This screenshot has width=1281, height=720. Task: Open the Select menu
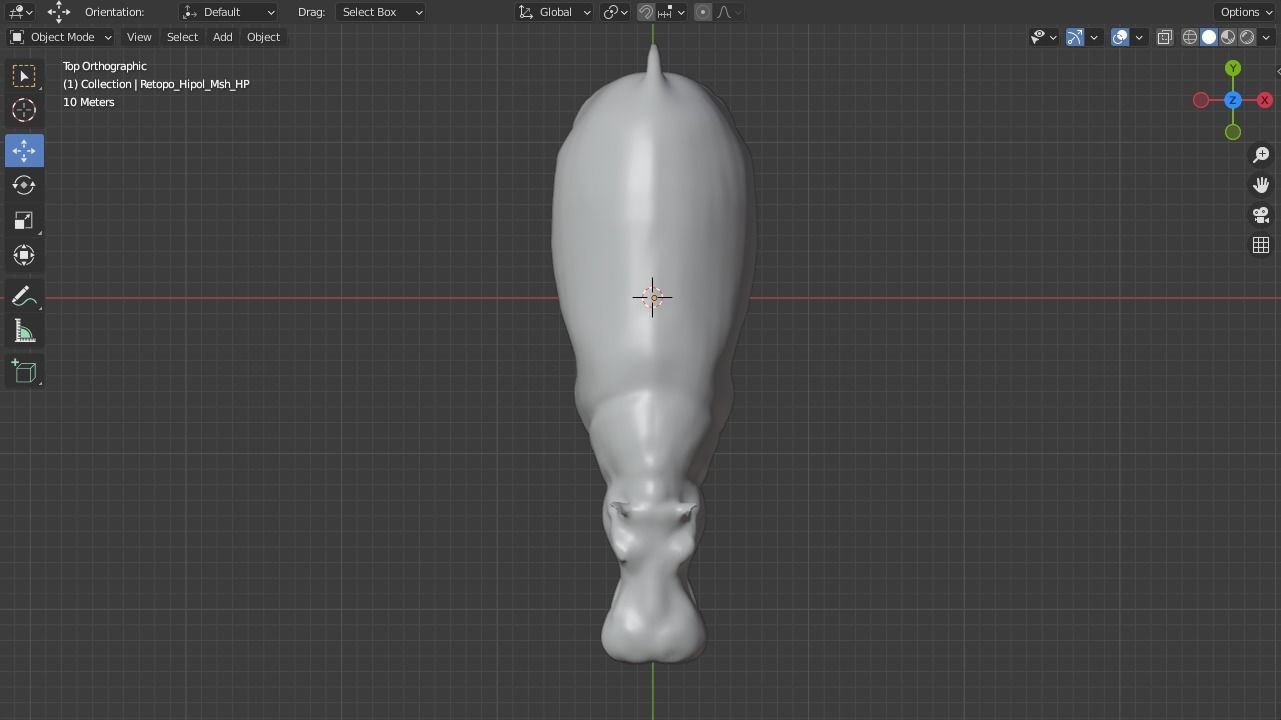click(182, 37)
